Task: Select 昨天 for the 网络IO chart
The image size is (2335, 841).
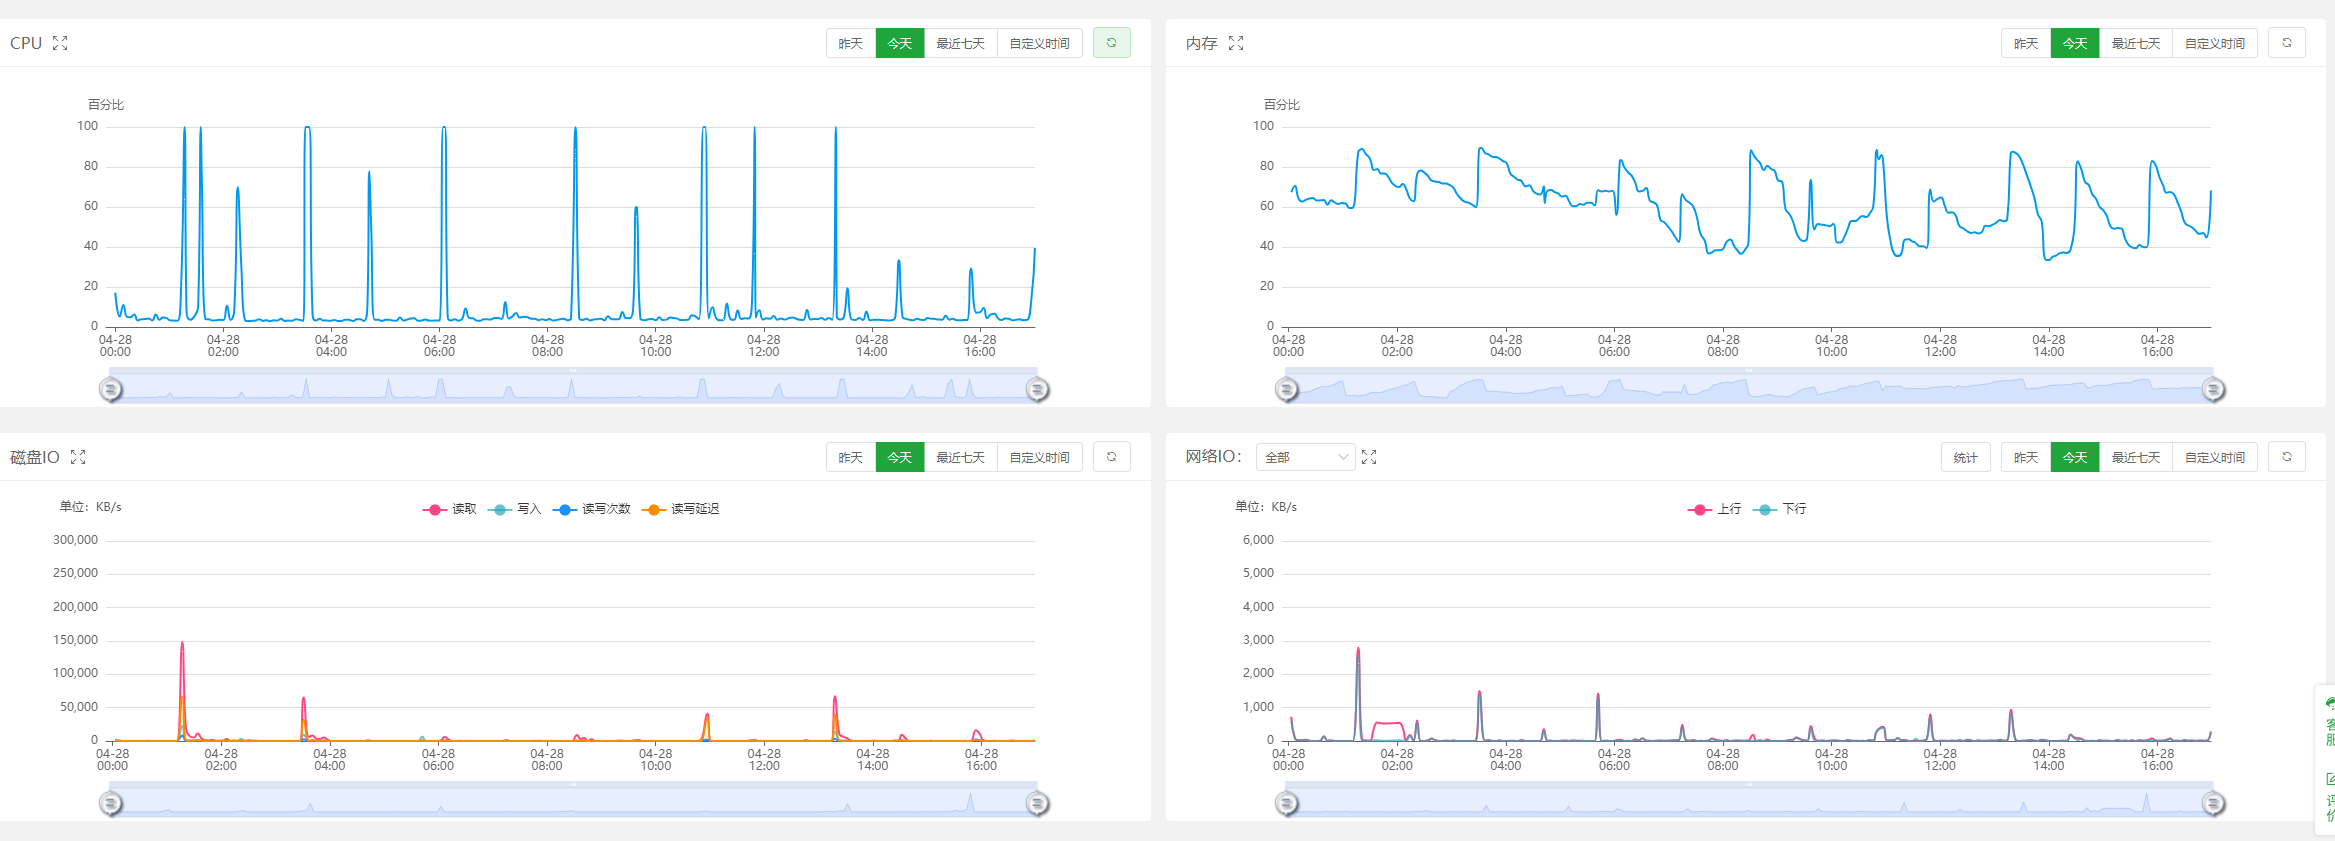Action: (2026, 457)
